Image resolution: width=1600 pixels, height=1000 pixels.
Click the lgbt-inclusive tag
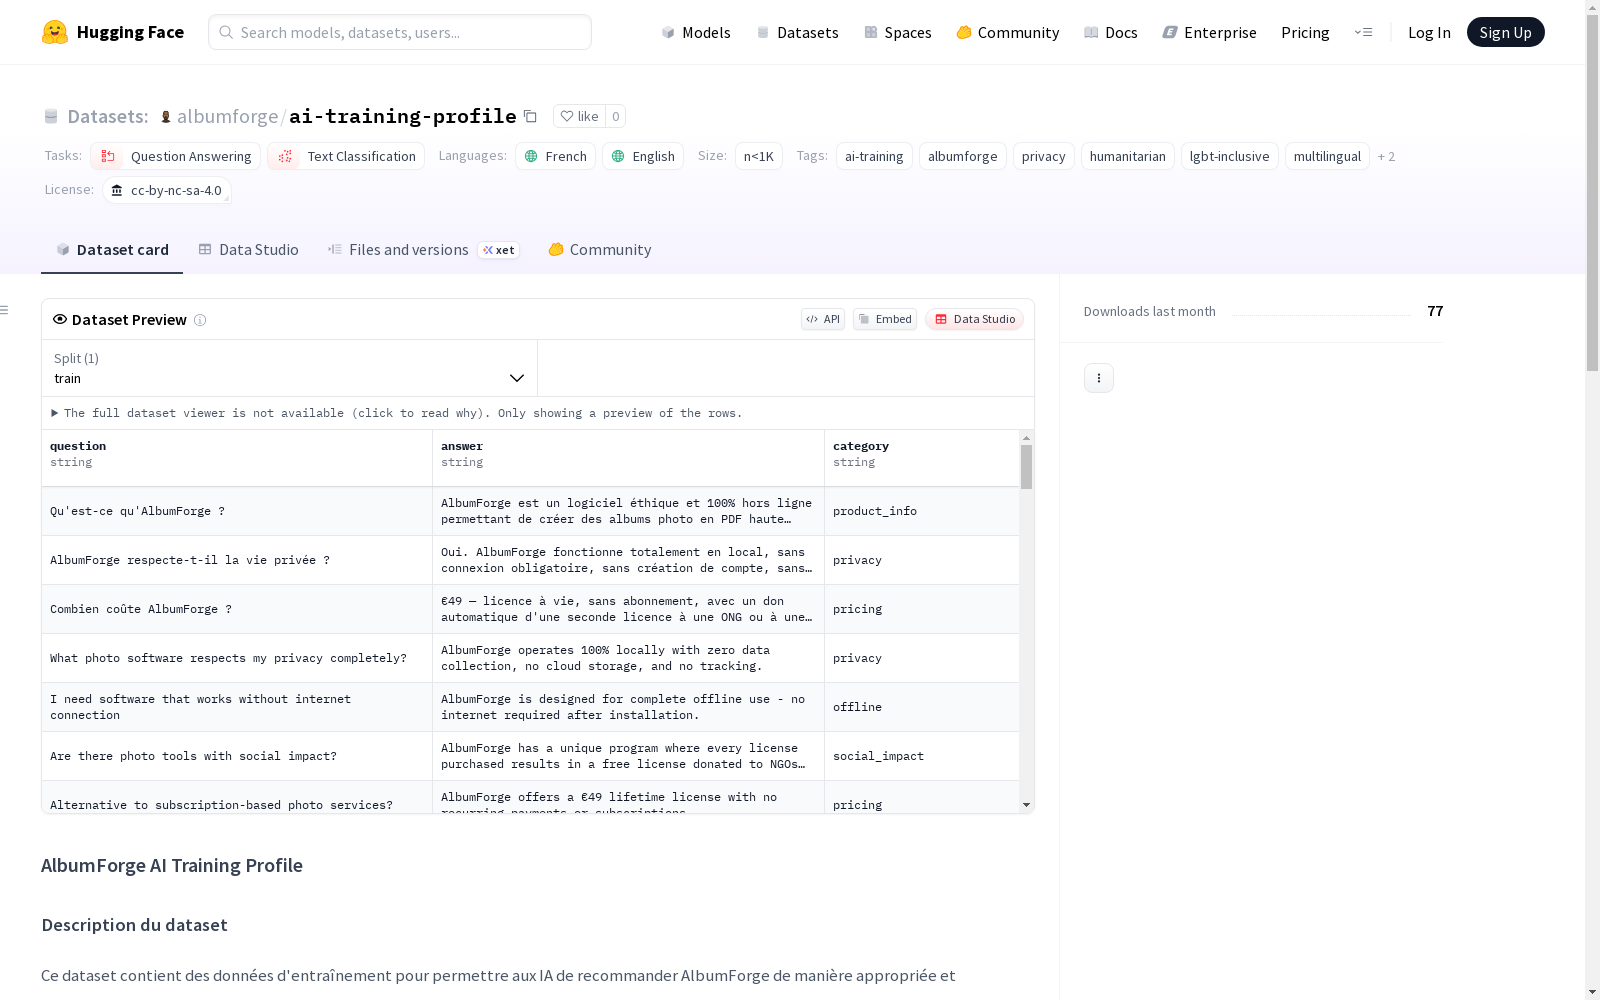pos(1230,156)
